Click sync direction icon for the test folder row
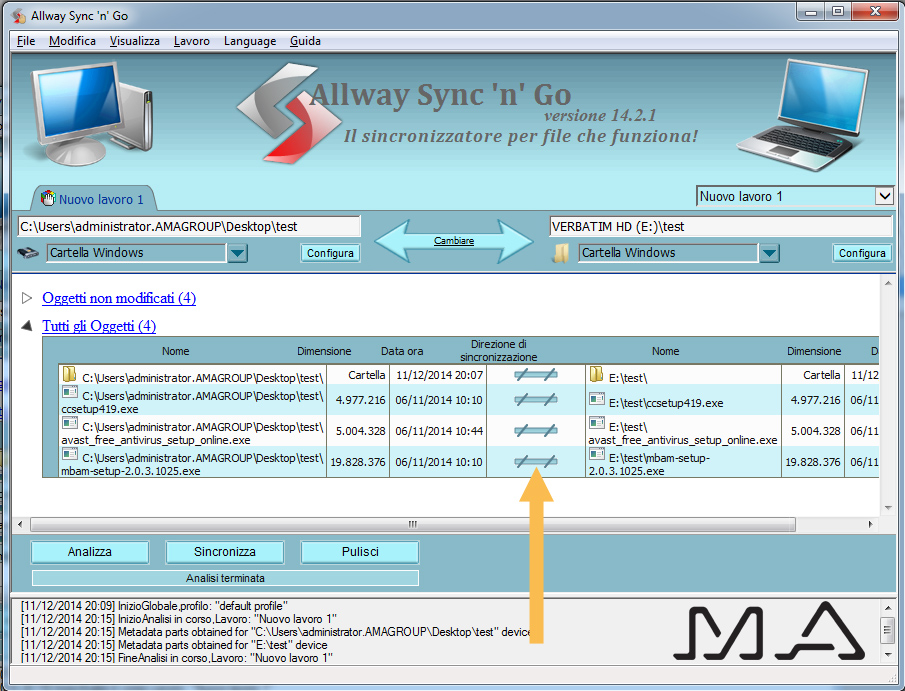The height and width of the screenshot is (691, 905). coord(536,375)
